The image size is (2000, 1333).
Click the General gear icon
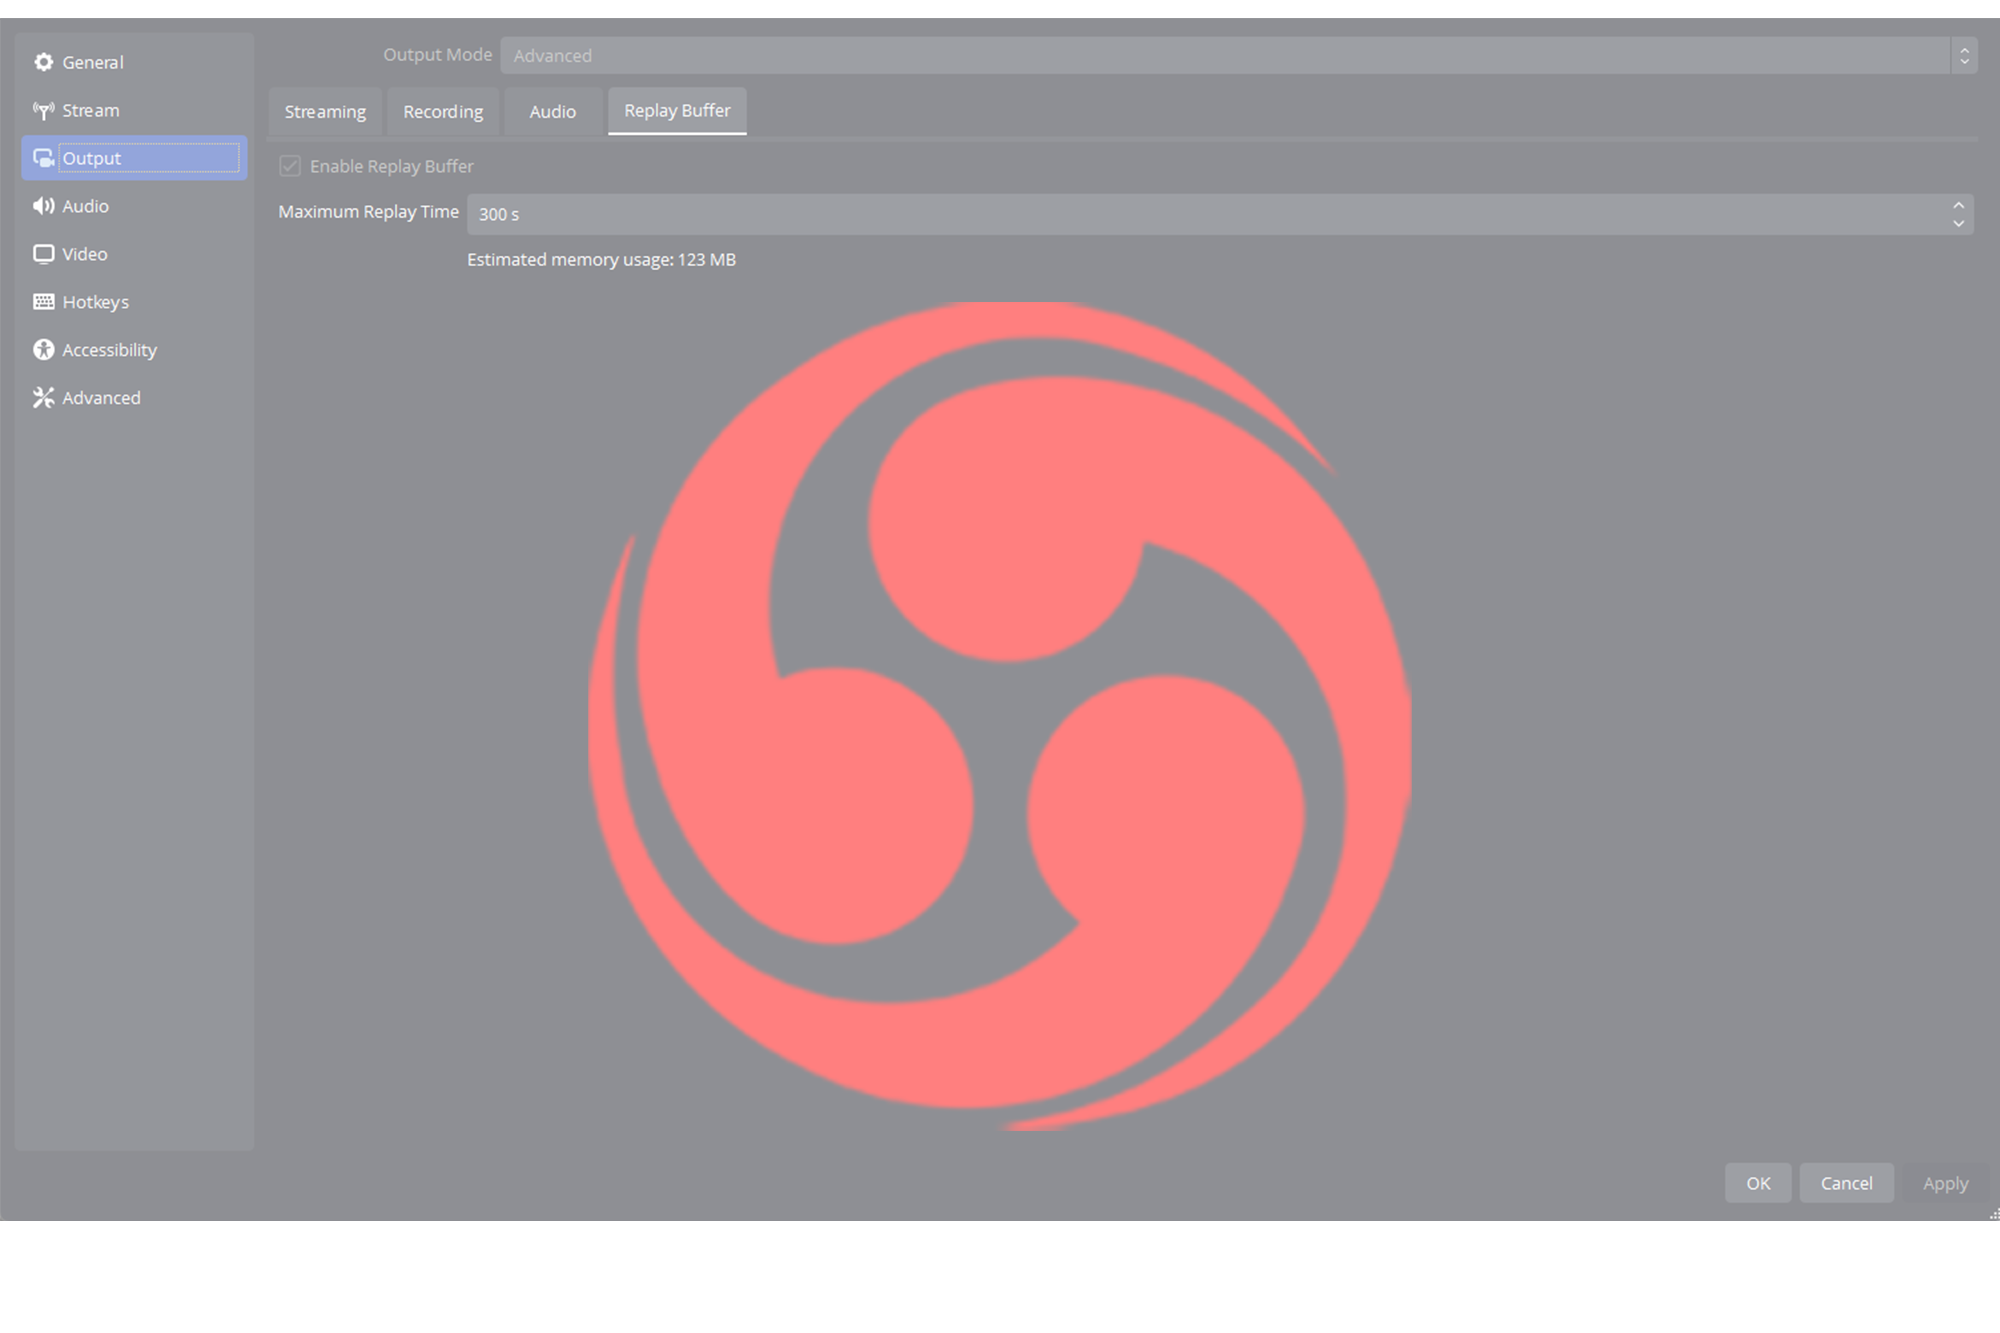click(43, 62)
